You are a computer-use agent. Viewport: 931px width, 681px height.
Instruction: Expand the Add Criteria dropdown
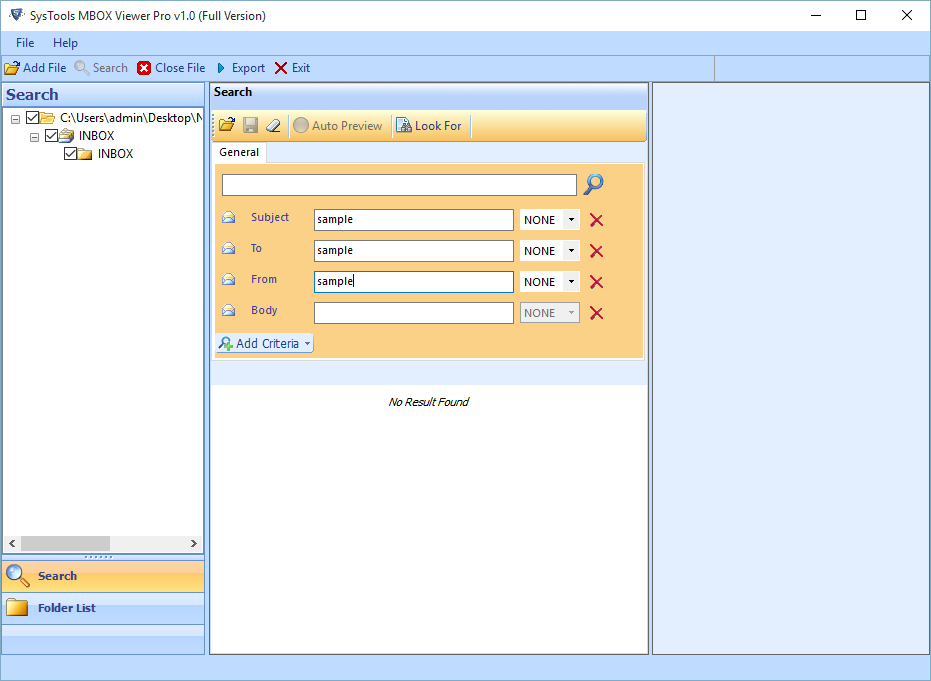point(264,343)
